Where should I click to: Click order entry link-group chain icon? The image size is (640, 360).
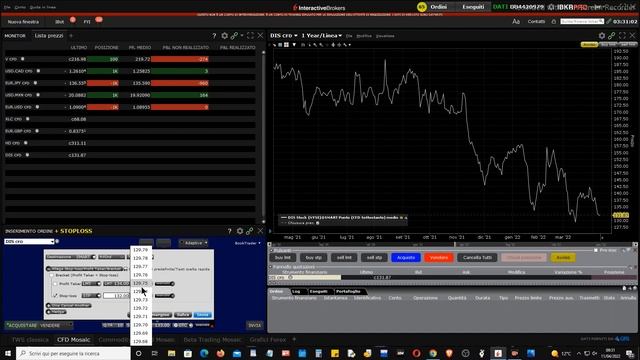tap(249, 231)
